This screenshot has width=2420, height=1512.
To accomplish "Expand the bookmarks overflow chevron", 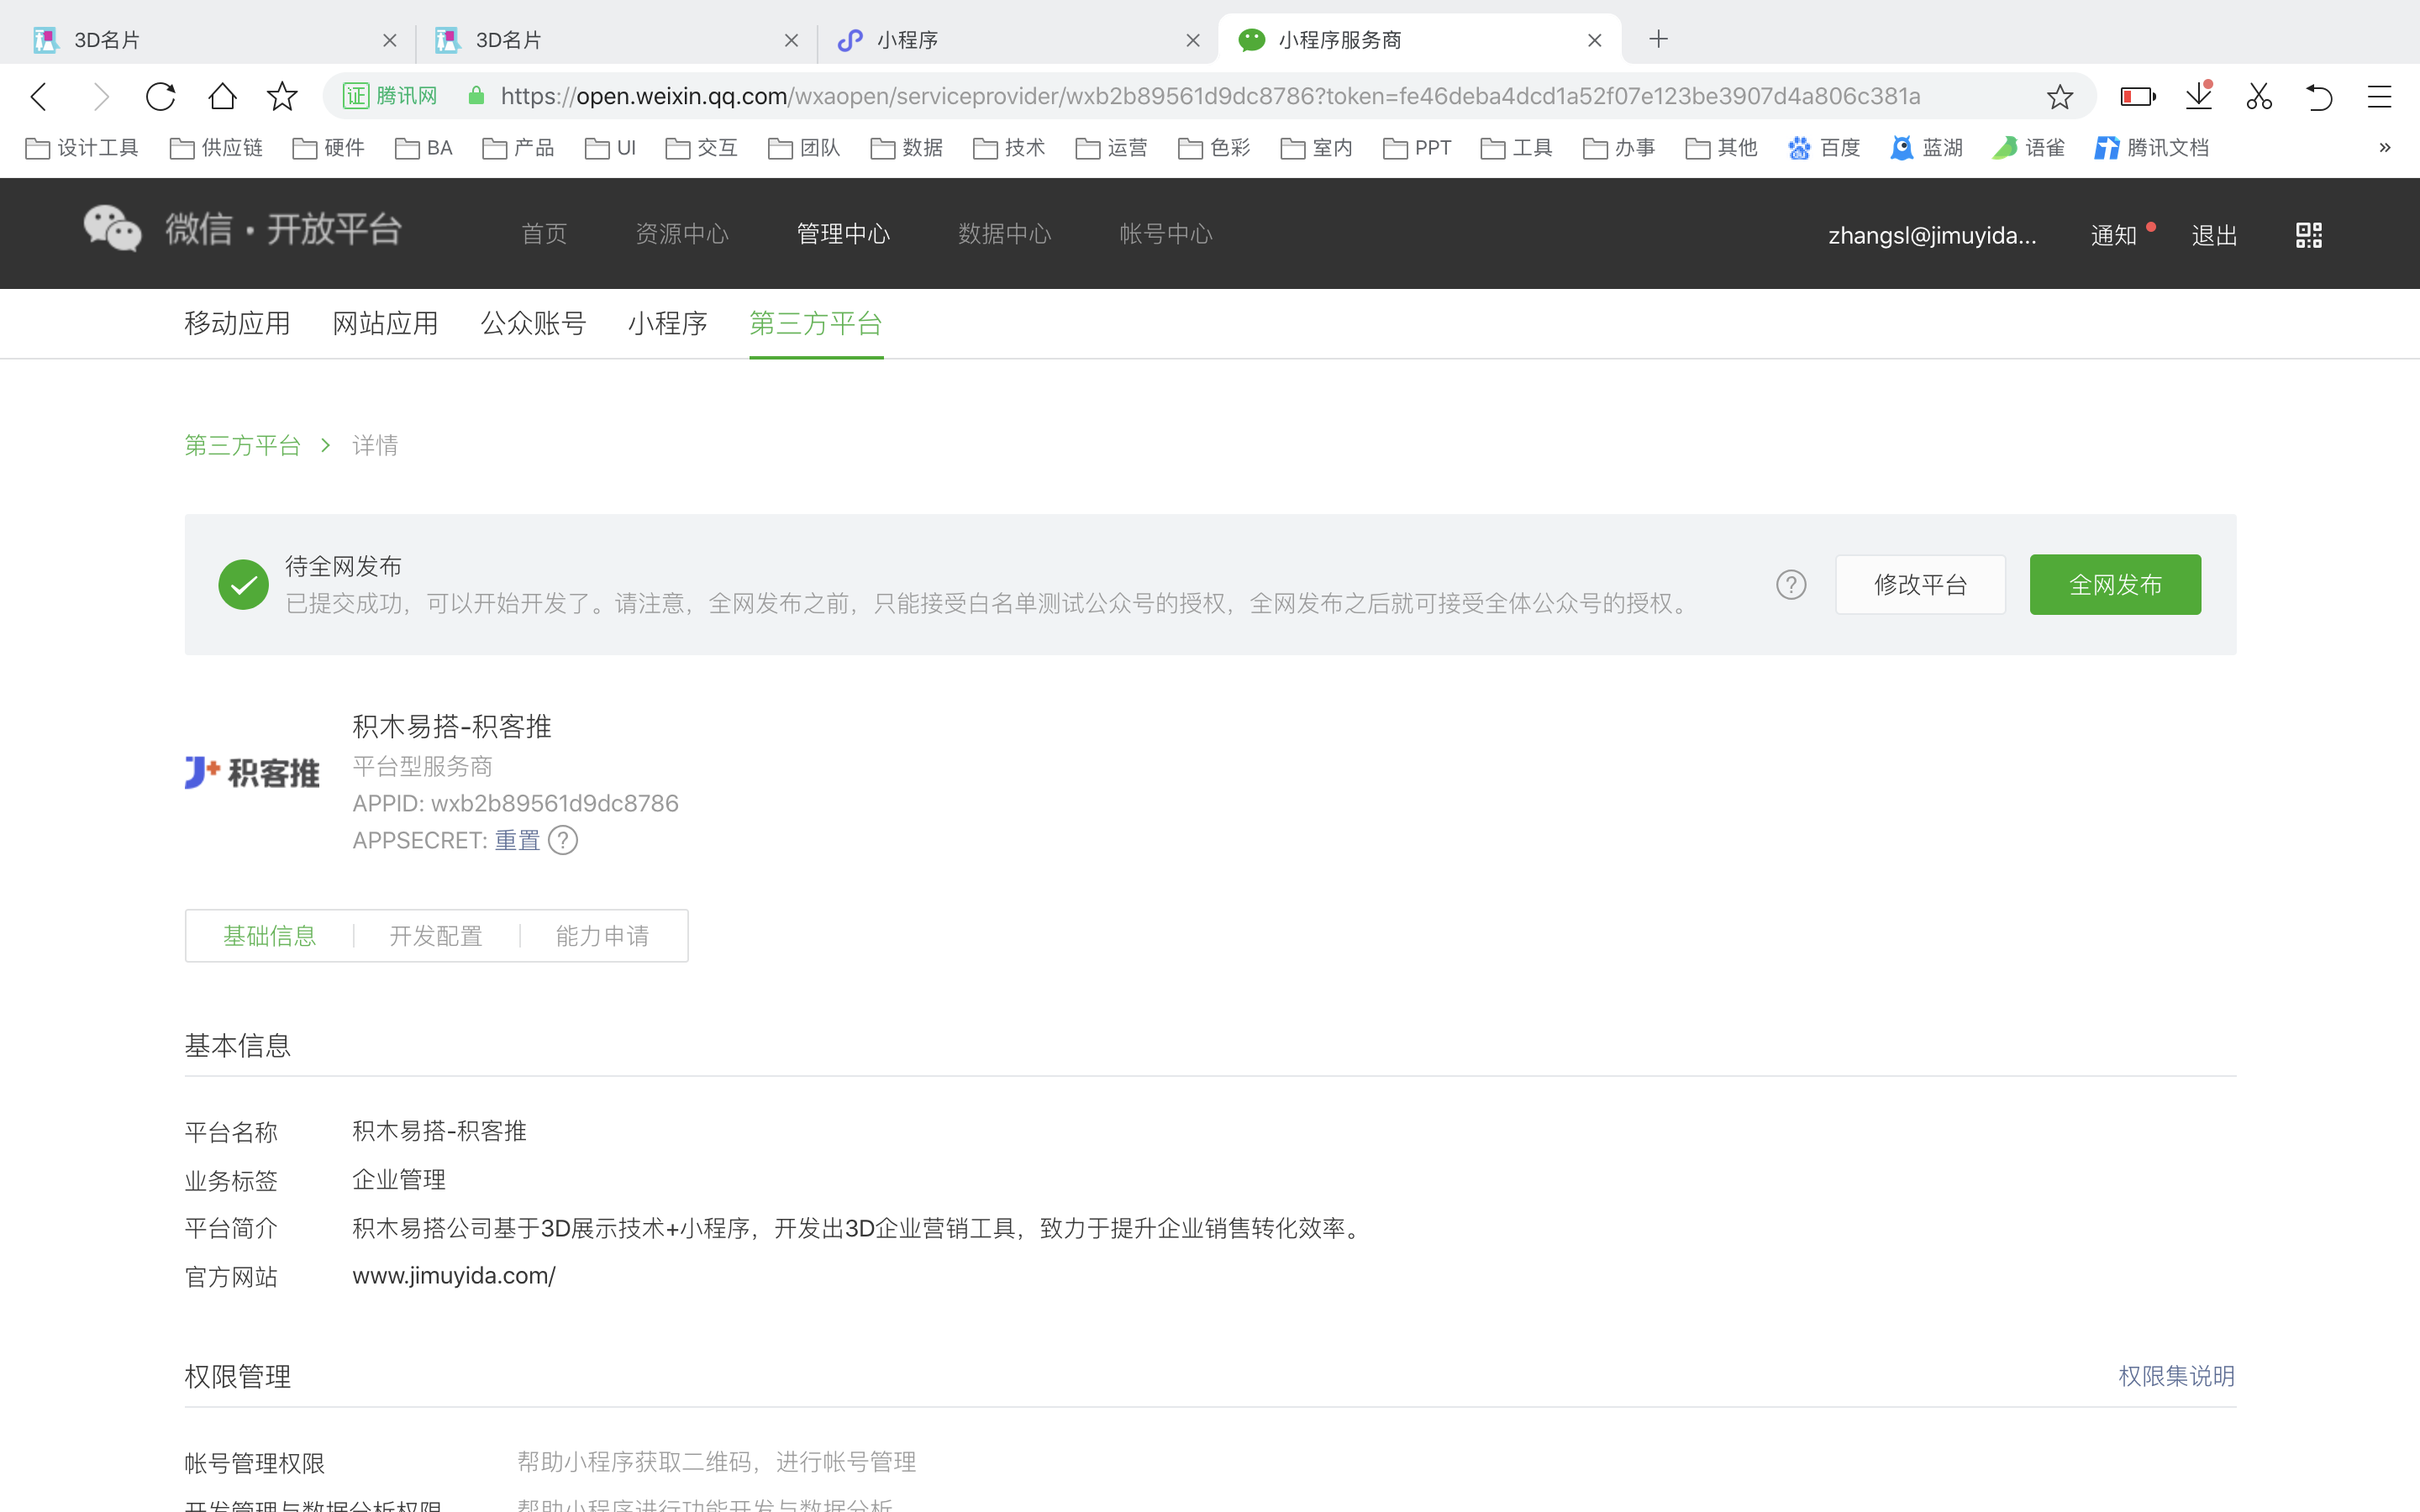I will click(2384, 148).
